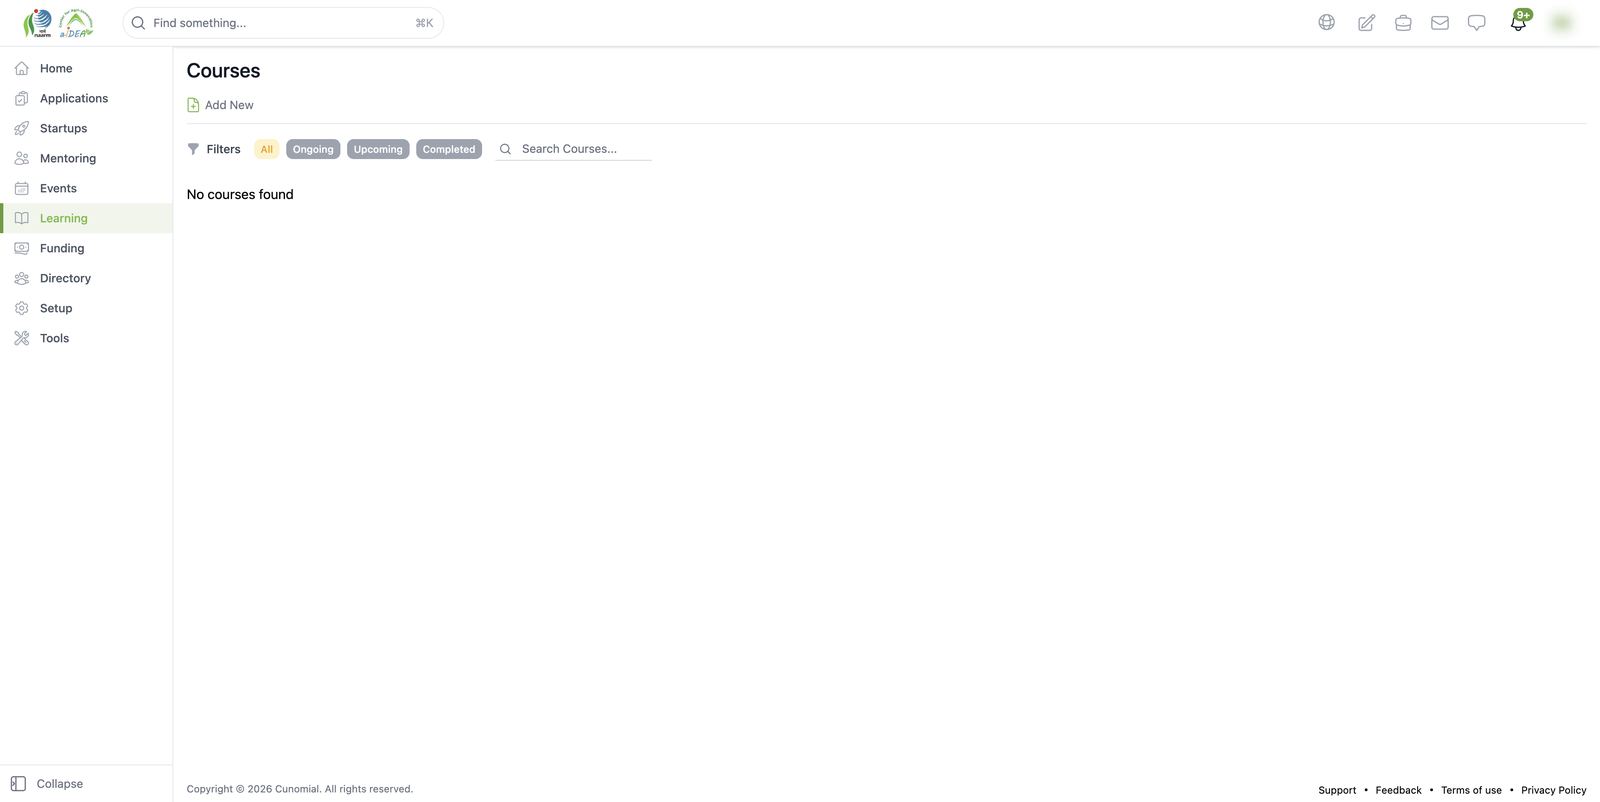Image resolution: width=1600 pixels, height=802 pixels.
Task: Open Directory in the sidebar
Action: click(86, 278)
